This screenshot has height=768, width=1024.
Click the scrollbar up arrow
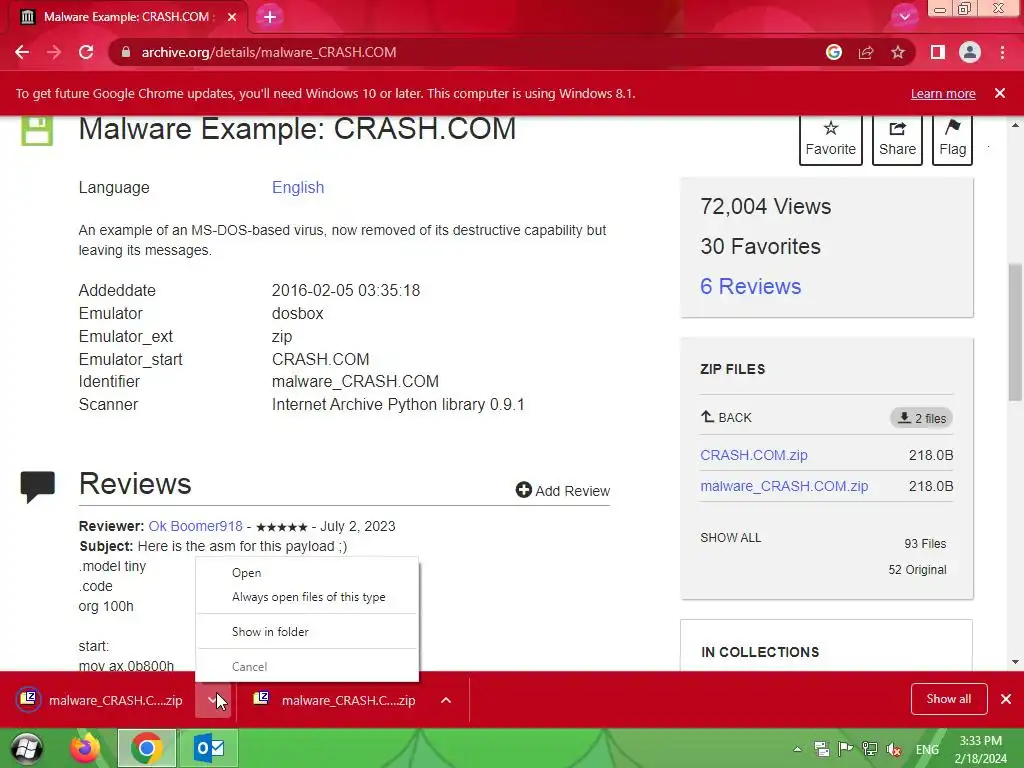point(1015,125)
